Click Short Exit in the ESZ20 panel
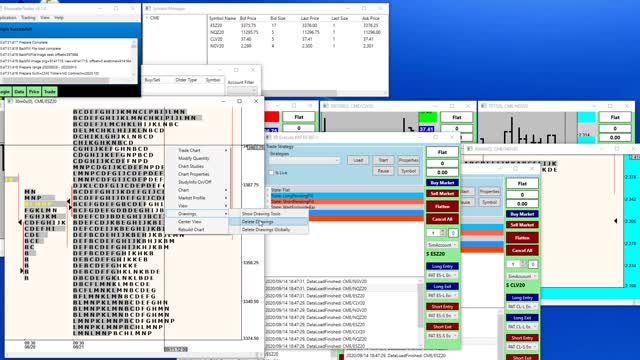 [x=442, y=327]
